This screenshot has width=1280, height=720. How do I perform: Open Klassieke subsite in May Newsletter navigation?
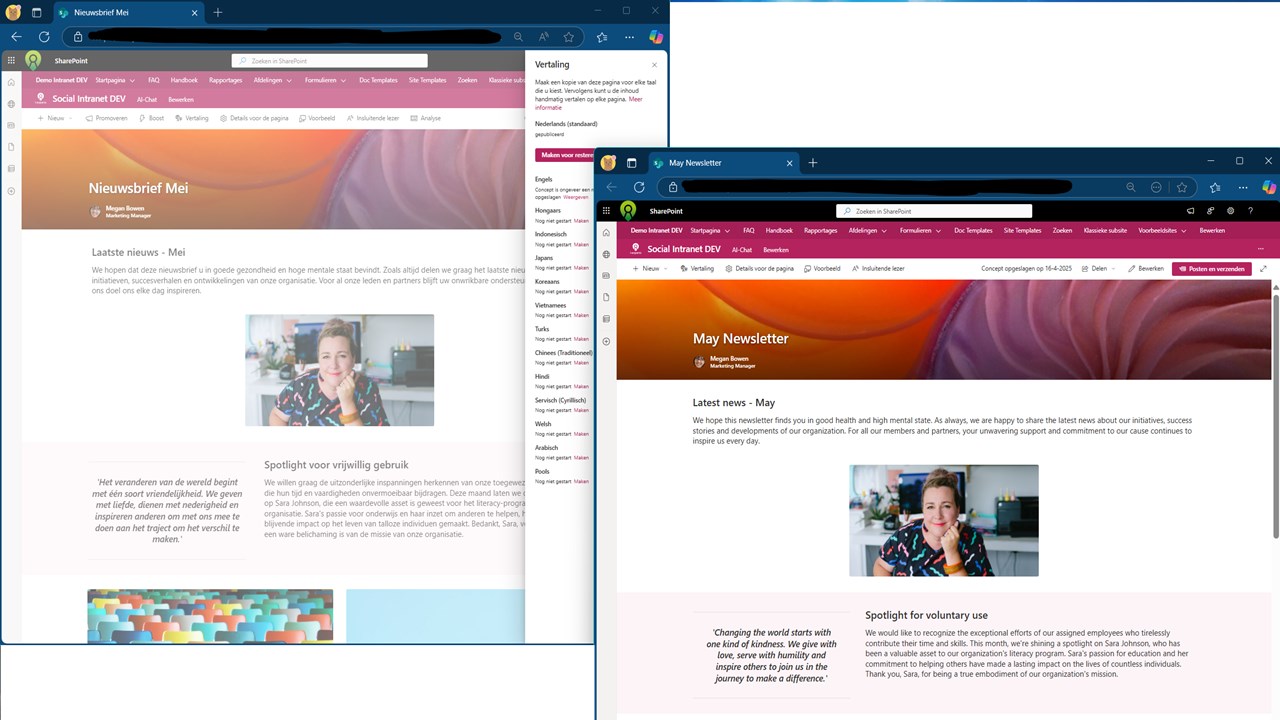coord(1103,230)
